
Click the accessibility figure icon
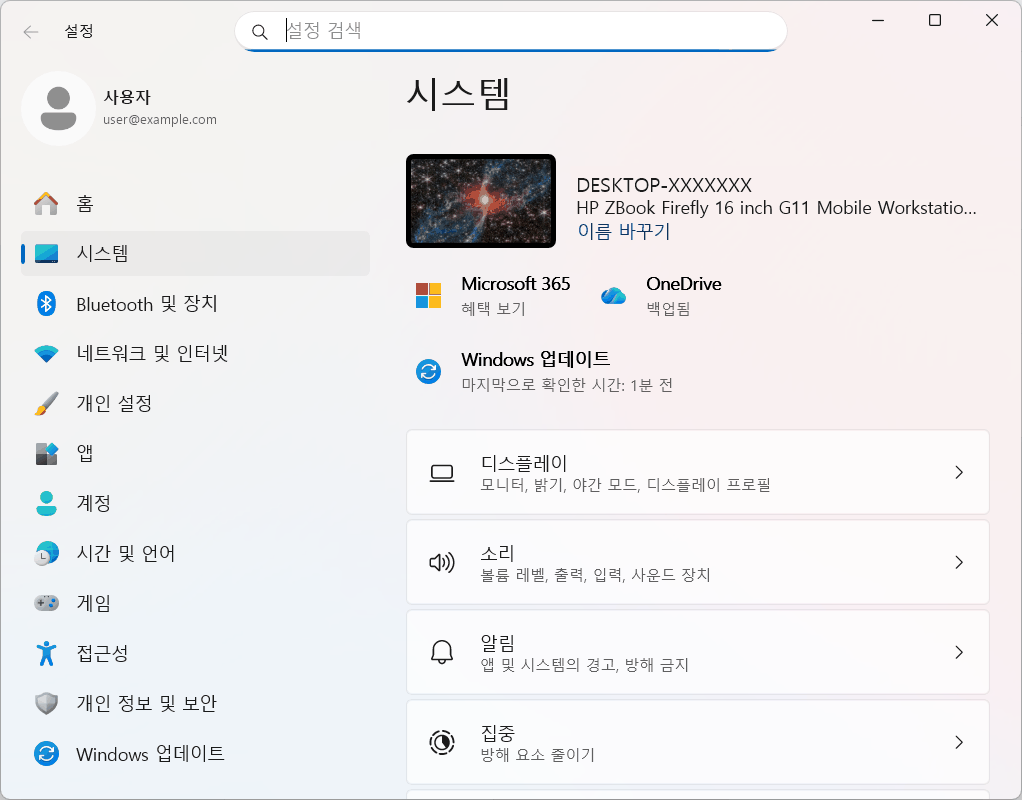(46, 653)
